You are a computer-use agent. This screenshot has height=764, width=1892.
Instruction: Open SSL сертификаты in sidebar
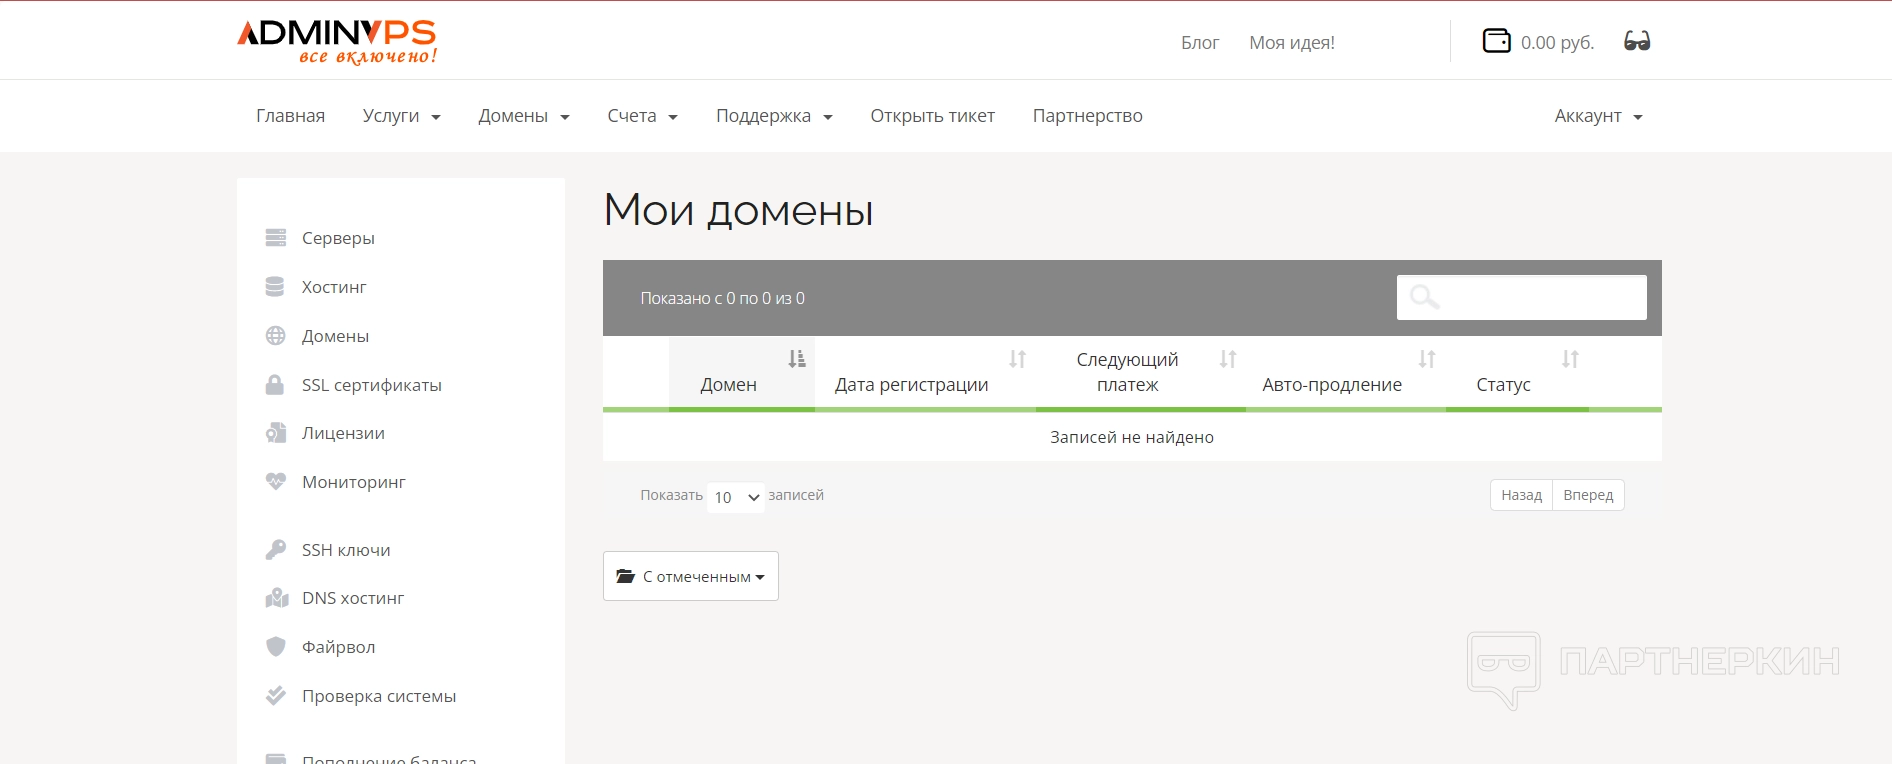[372, 385]
